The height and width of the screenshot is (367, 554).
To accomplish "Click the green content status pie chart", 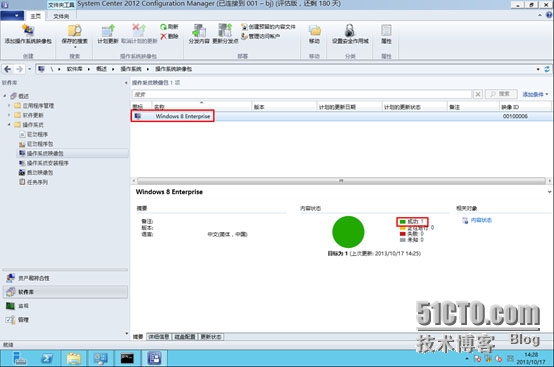I will [x=348, y=232].
